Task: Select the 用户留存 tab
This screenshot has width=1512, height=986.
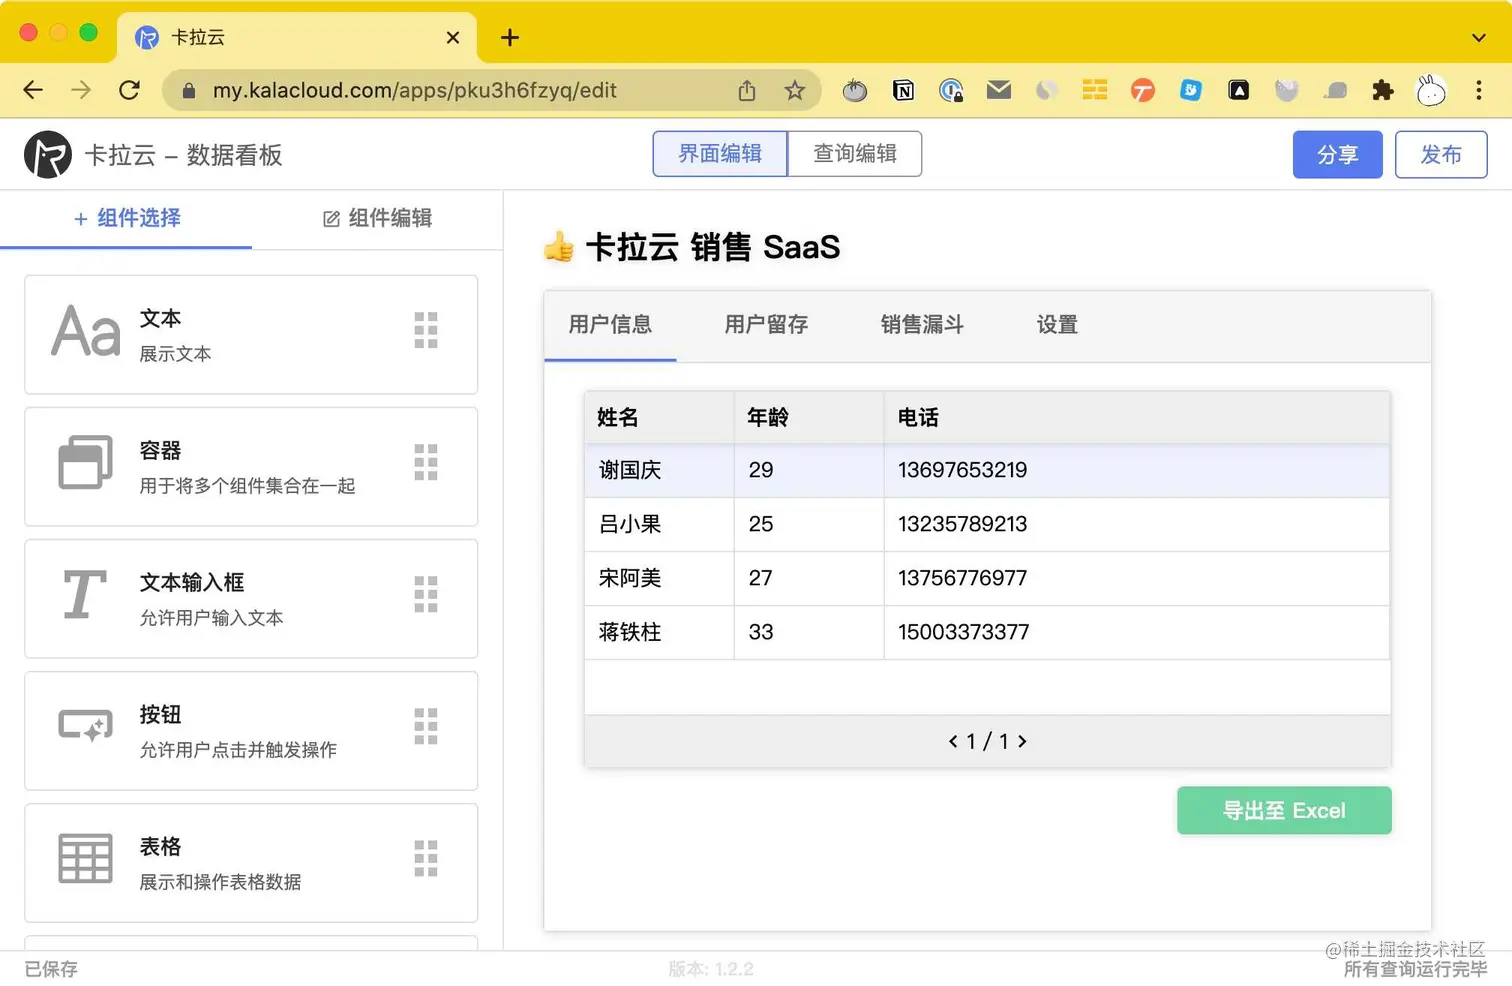Action: tap(766, 325)
